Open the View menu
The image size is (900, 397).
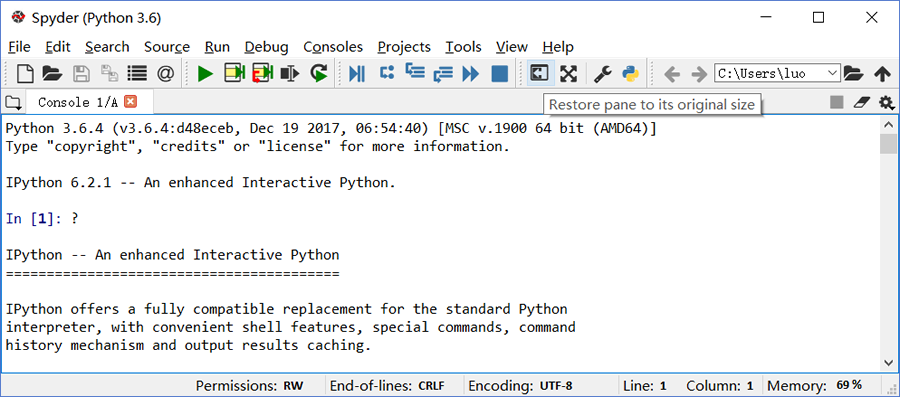512,47
